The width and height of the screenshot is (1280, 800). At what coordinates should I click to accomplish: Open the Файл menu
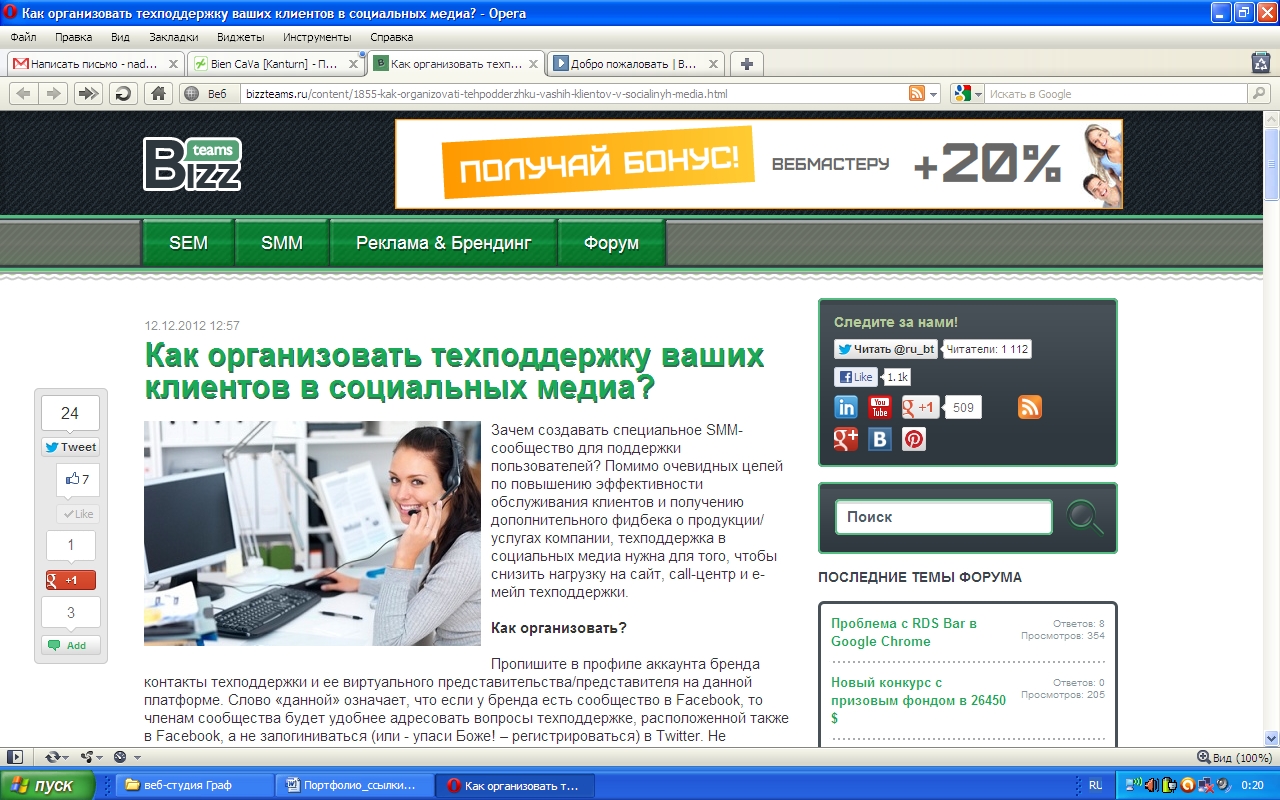(23, 37)
